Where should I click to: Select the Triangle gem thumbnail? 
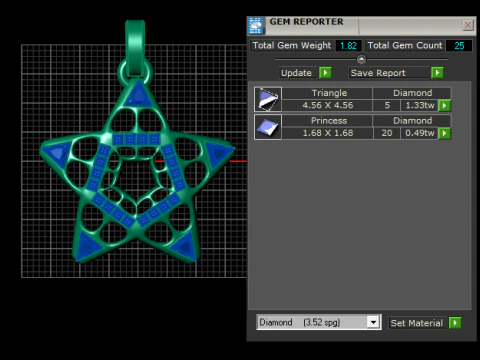(268, 99)
